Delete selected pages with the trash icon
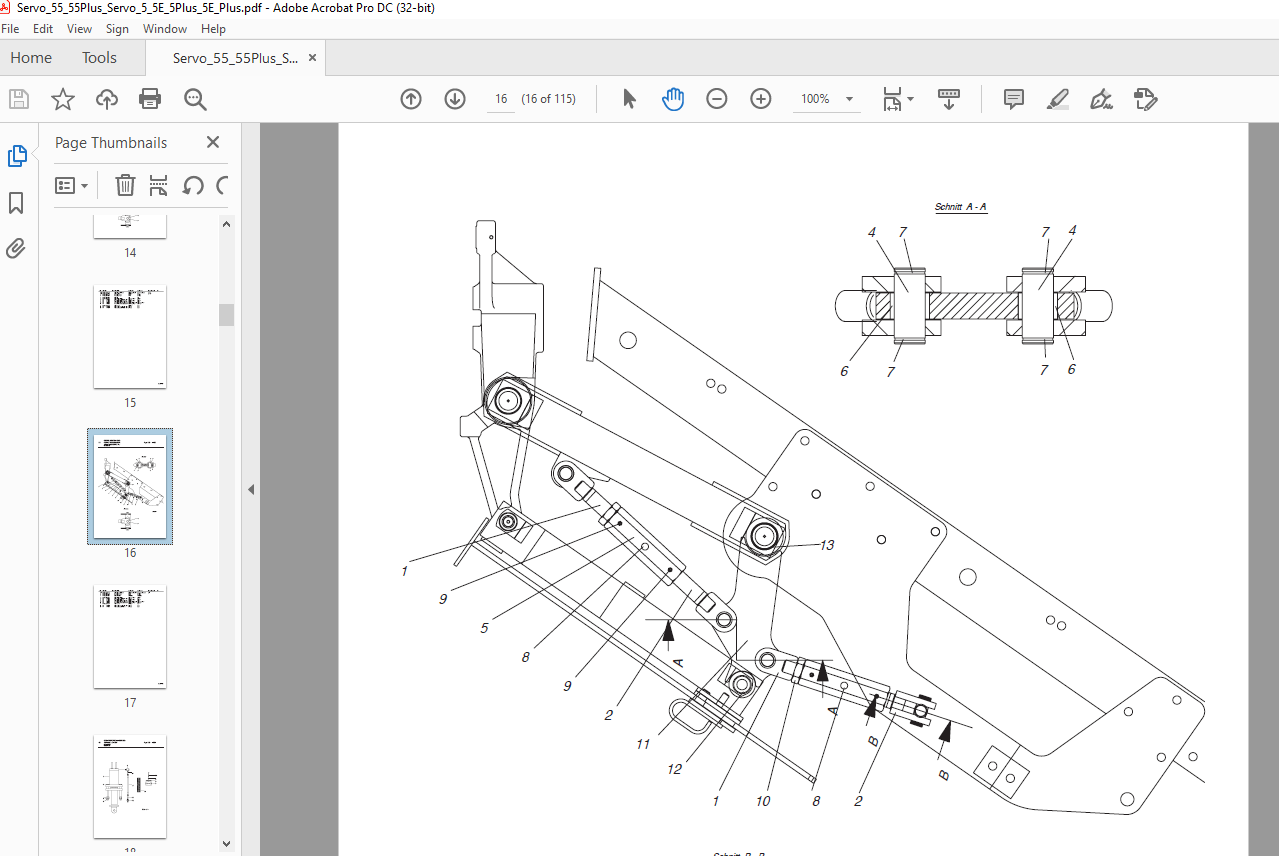 (125, 185)
